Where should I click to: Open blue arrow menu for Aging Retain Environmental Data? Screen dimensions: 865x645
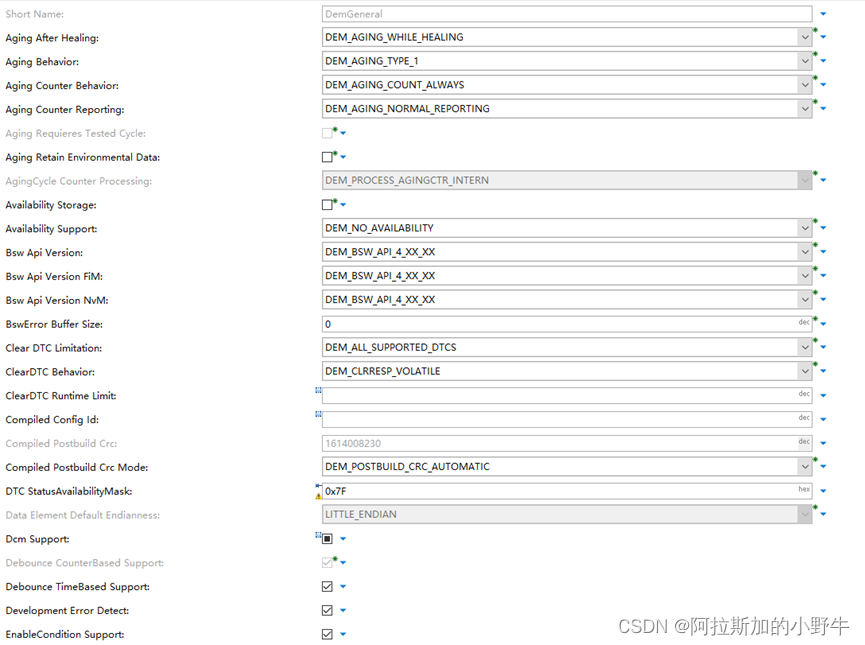coord(343,157)
